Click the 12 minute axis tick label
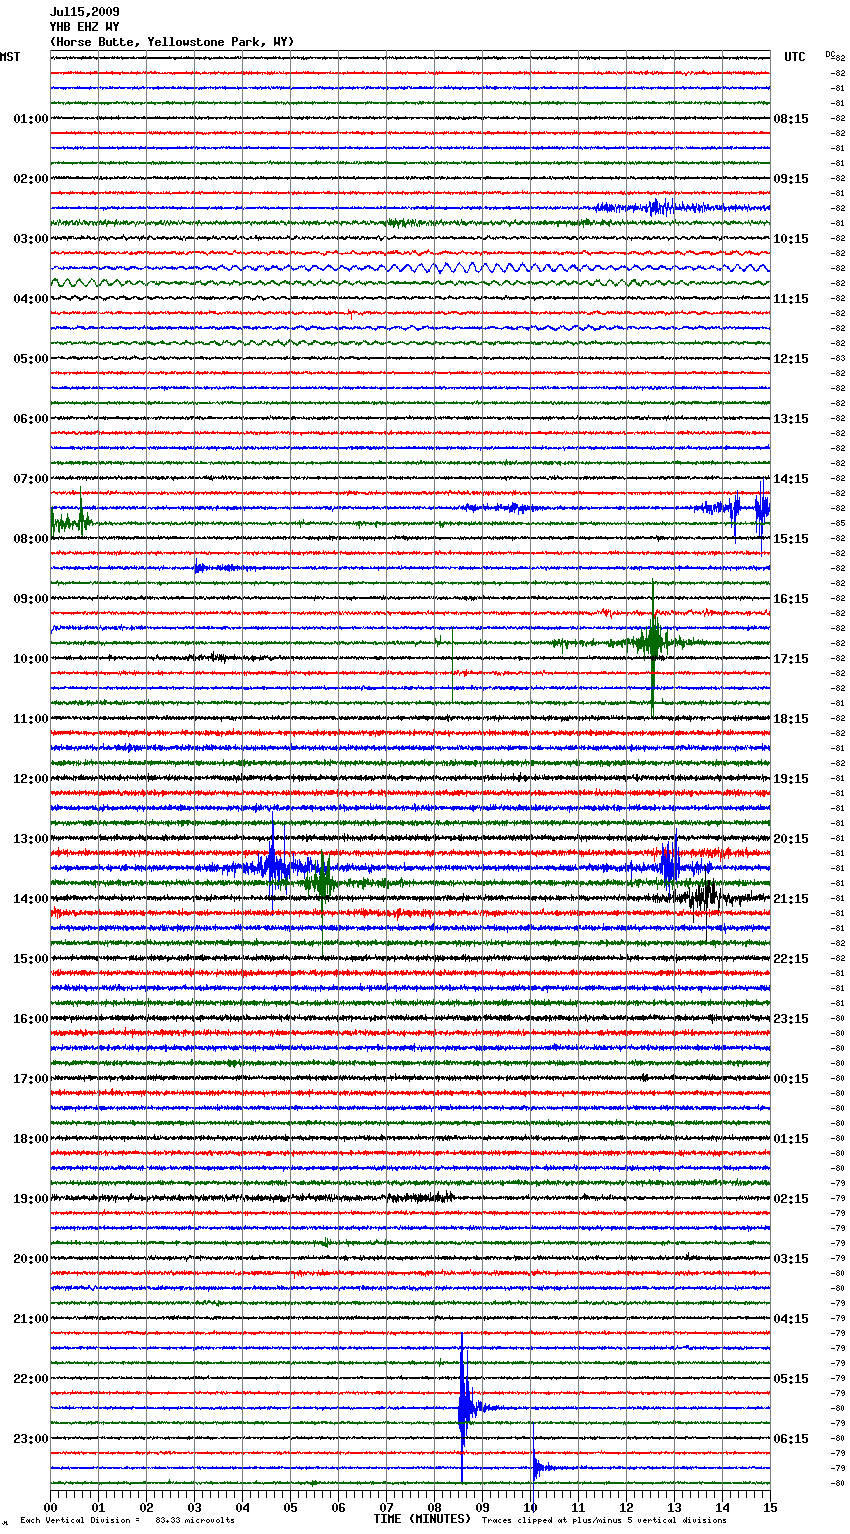Viewport: 850px width, 1534px height. click(626, 1507)
